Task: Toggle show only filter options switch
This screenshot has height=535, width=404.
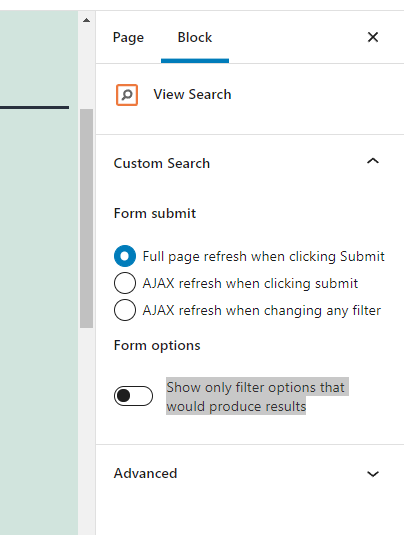Action: tap(133, 396)
